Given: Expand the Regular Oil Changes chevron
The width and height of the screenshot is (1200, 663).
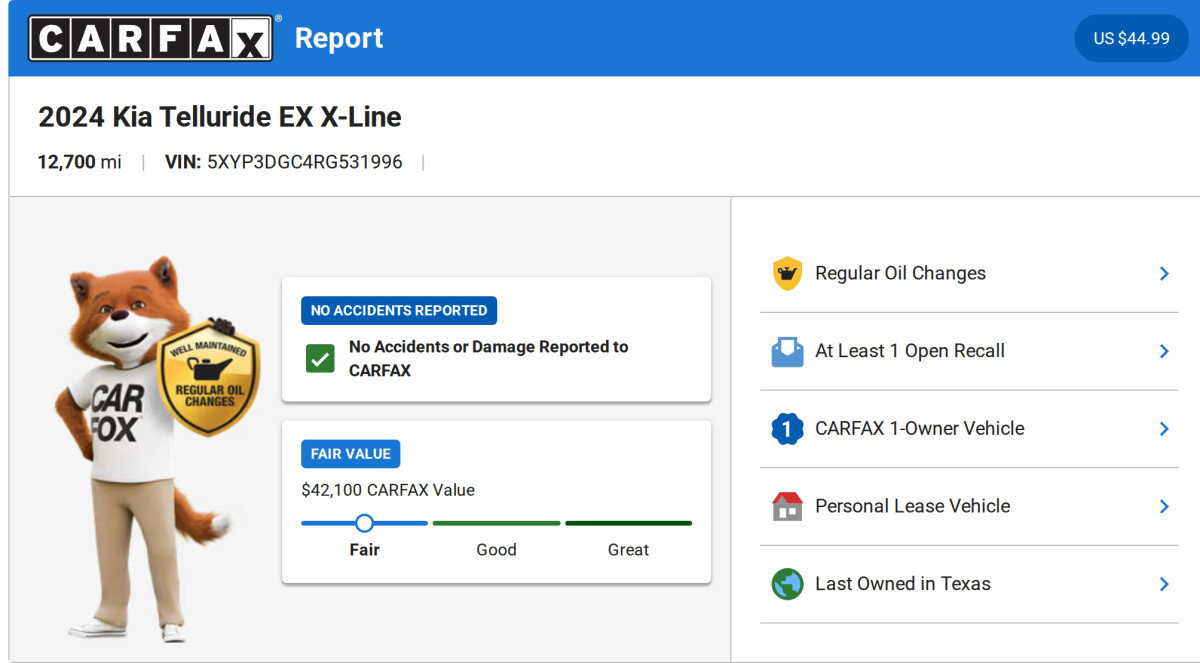Looking at the screenshot, I should 1163,273.
